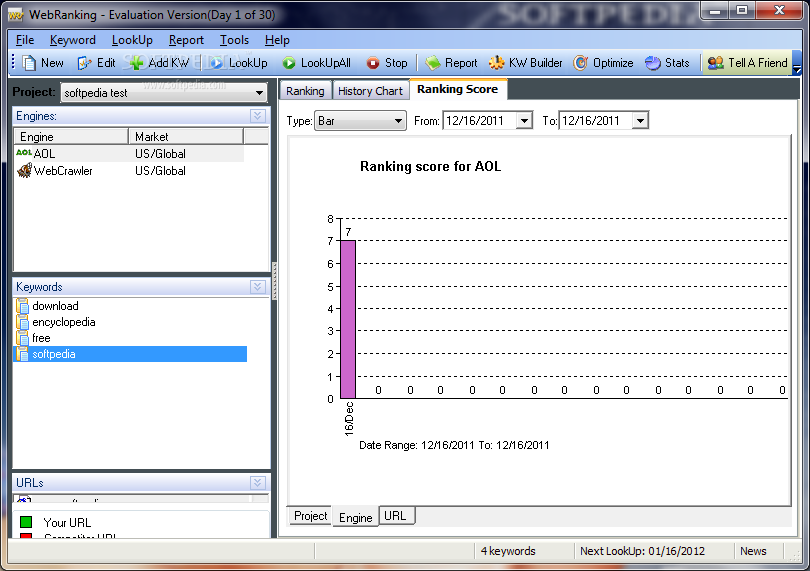The width and height of the screenshot is (810, 571).
Task: Collapse the Keywords panel
Action: (258, 287)
